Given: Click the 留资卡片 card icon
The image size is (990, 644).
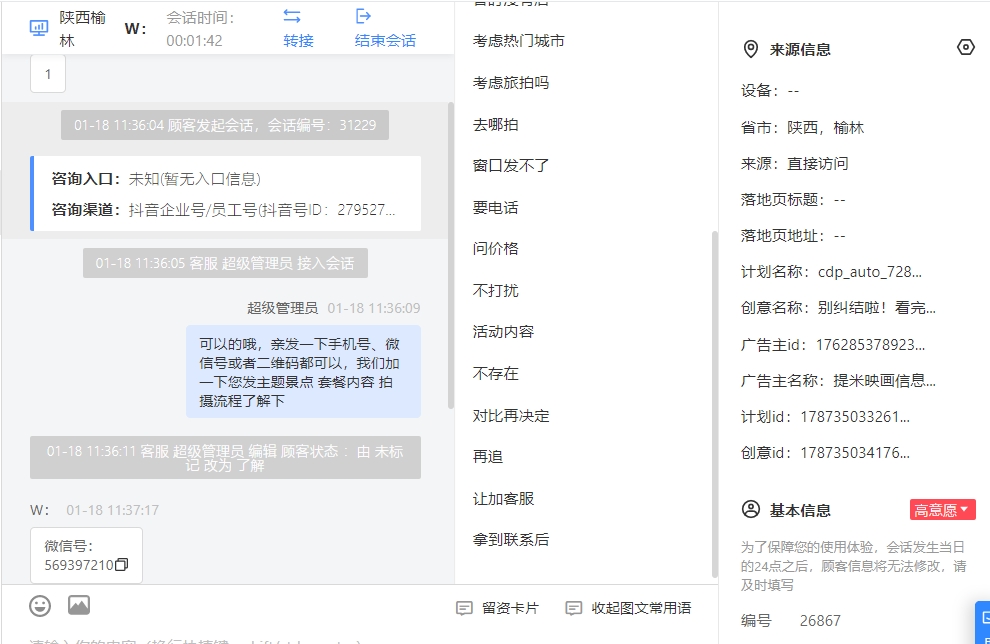Looking at the screenshot, I should coord(464,608).
